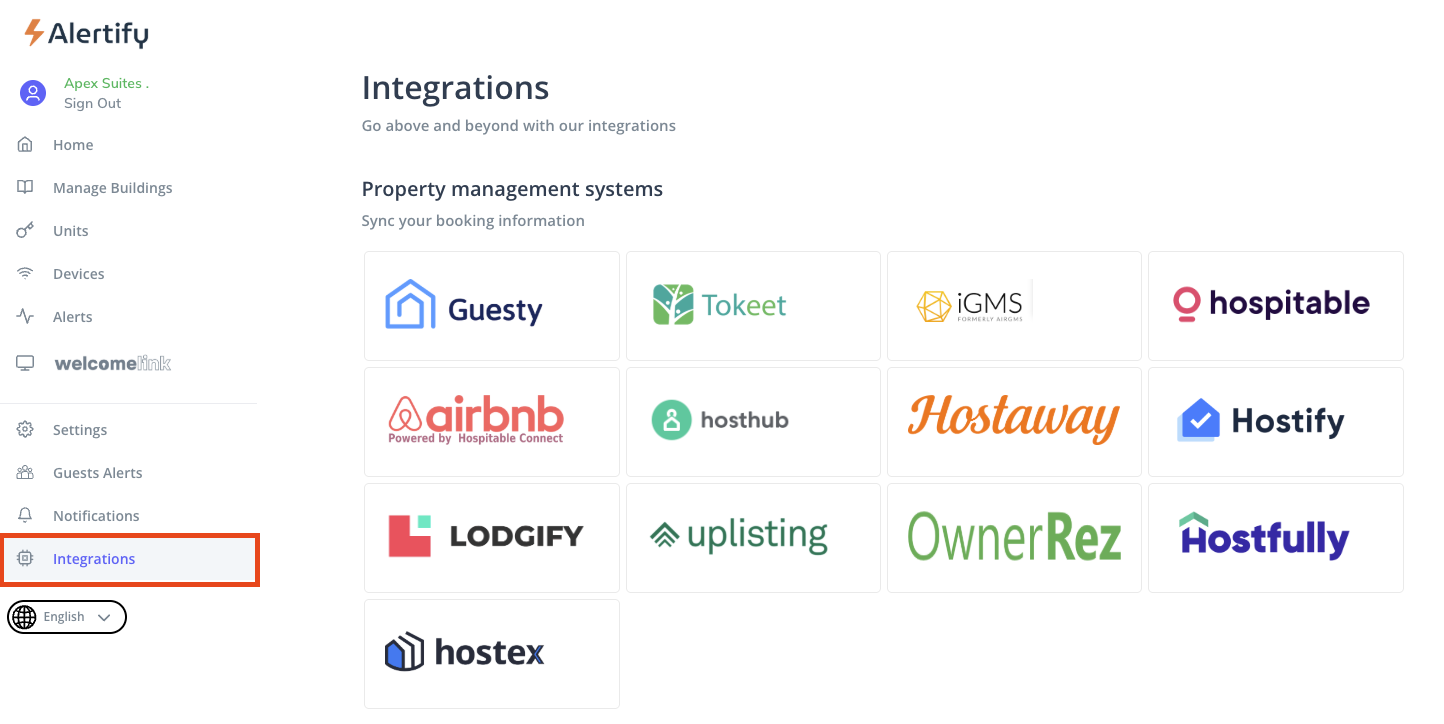Select the Guesty integration card

click(x=491, y=306)
